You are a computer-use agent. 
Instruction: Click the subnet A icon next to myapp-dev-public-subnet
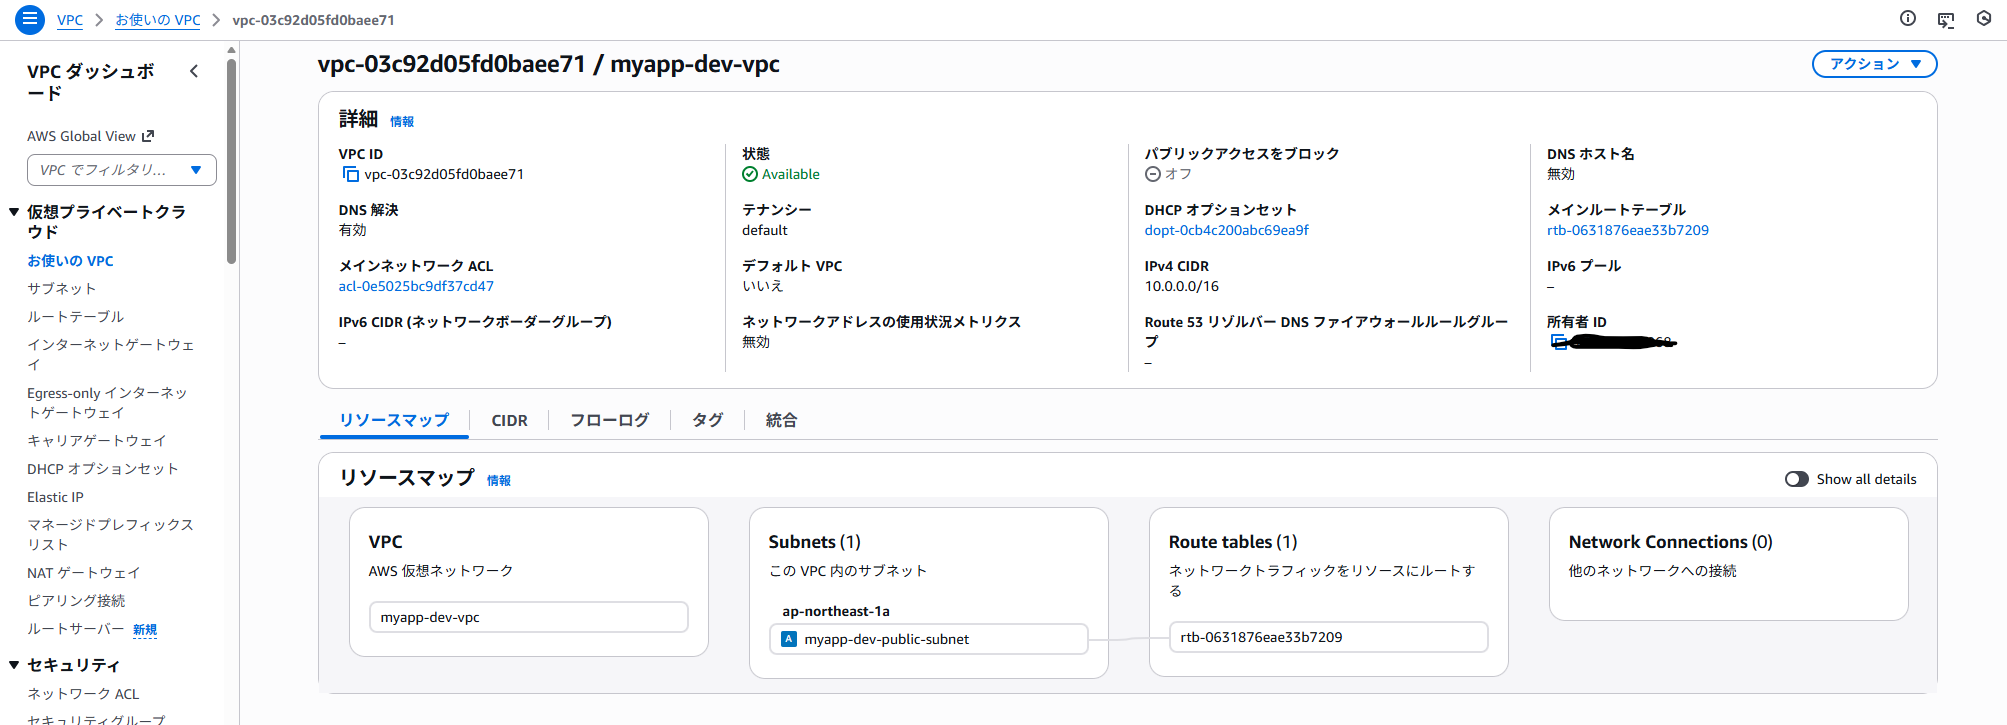[789, 639]
